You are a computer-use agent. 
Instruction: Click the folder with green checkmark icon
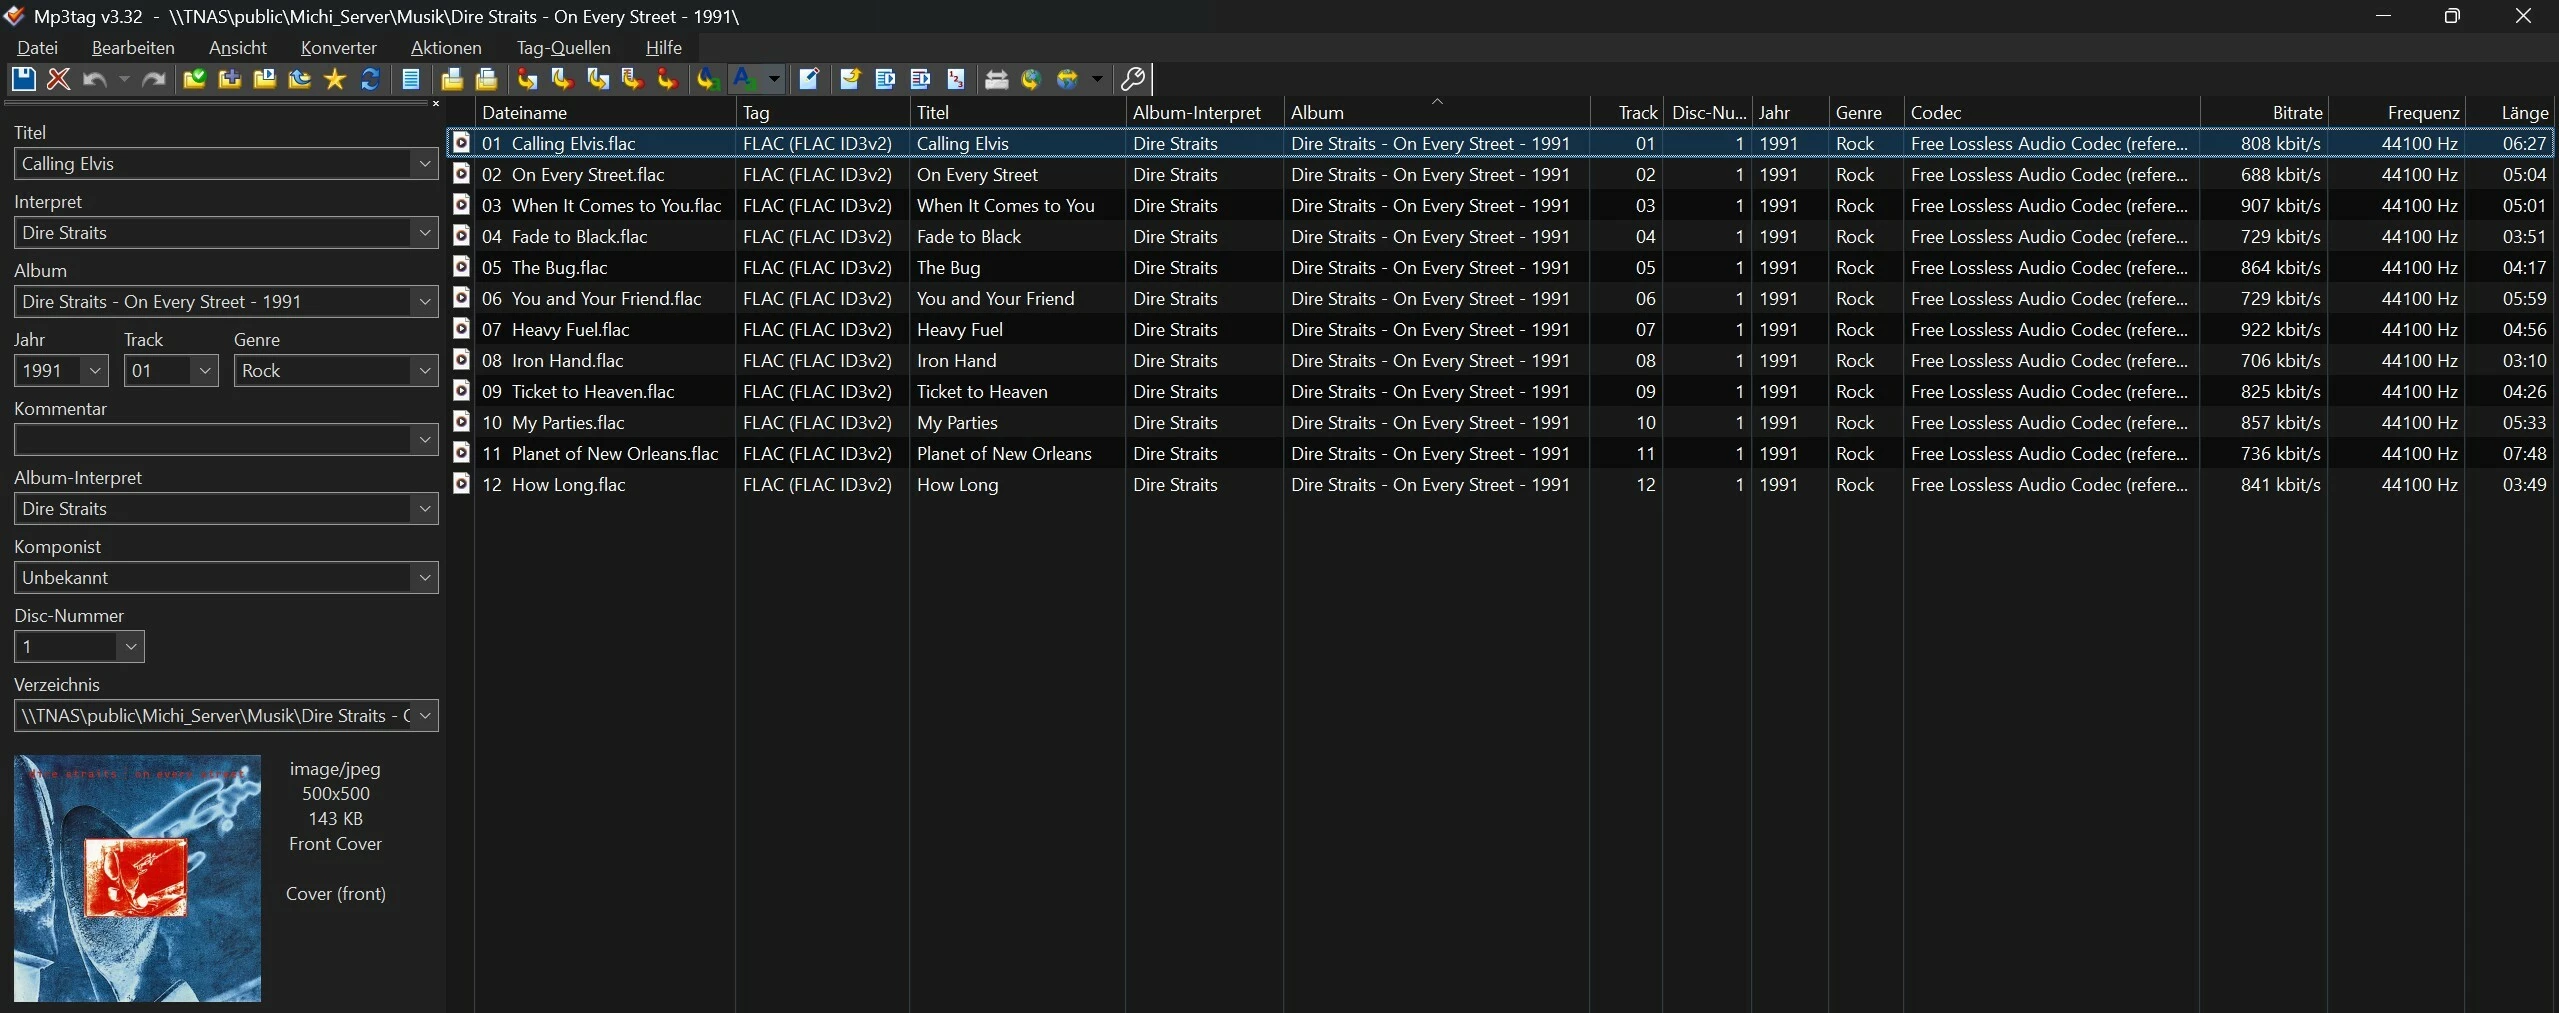point(195,79)
